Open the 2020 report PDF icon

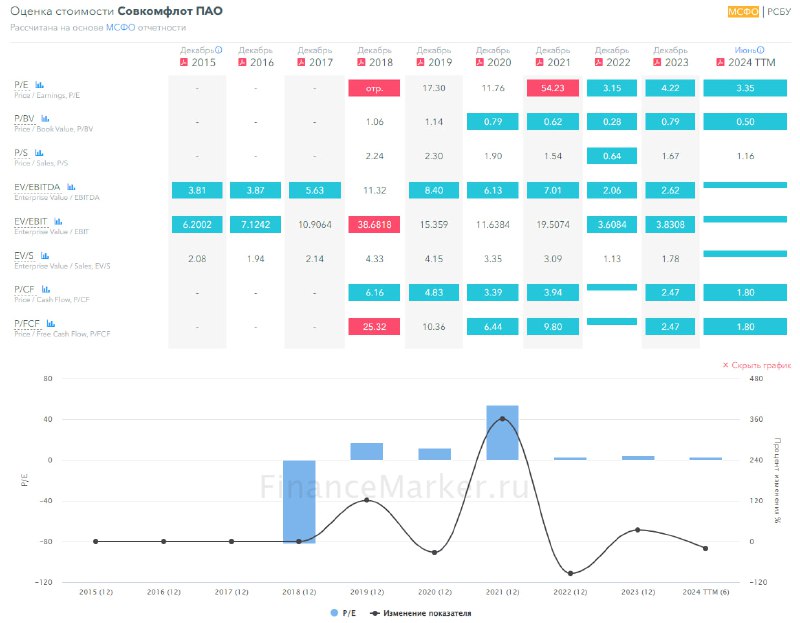480,62
